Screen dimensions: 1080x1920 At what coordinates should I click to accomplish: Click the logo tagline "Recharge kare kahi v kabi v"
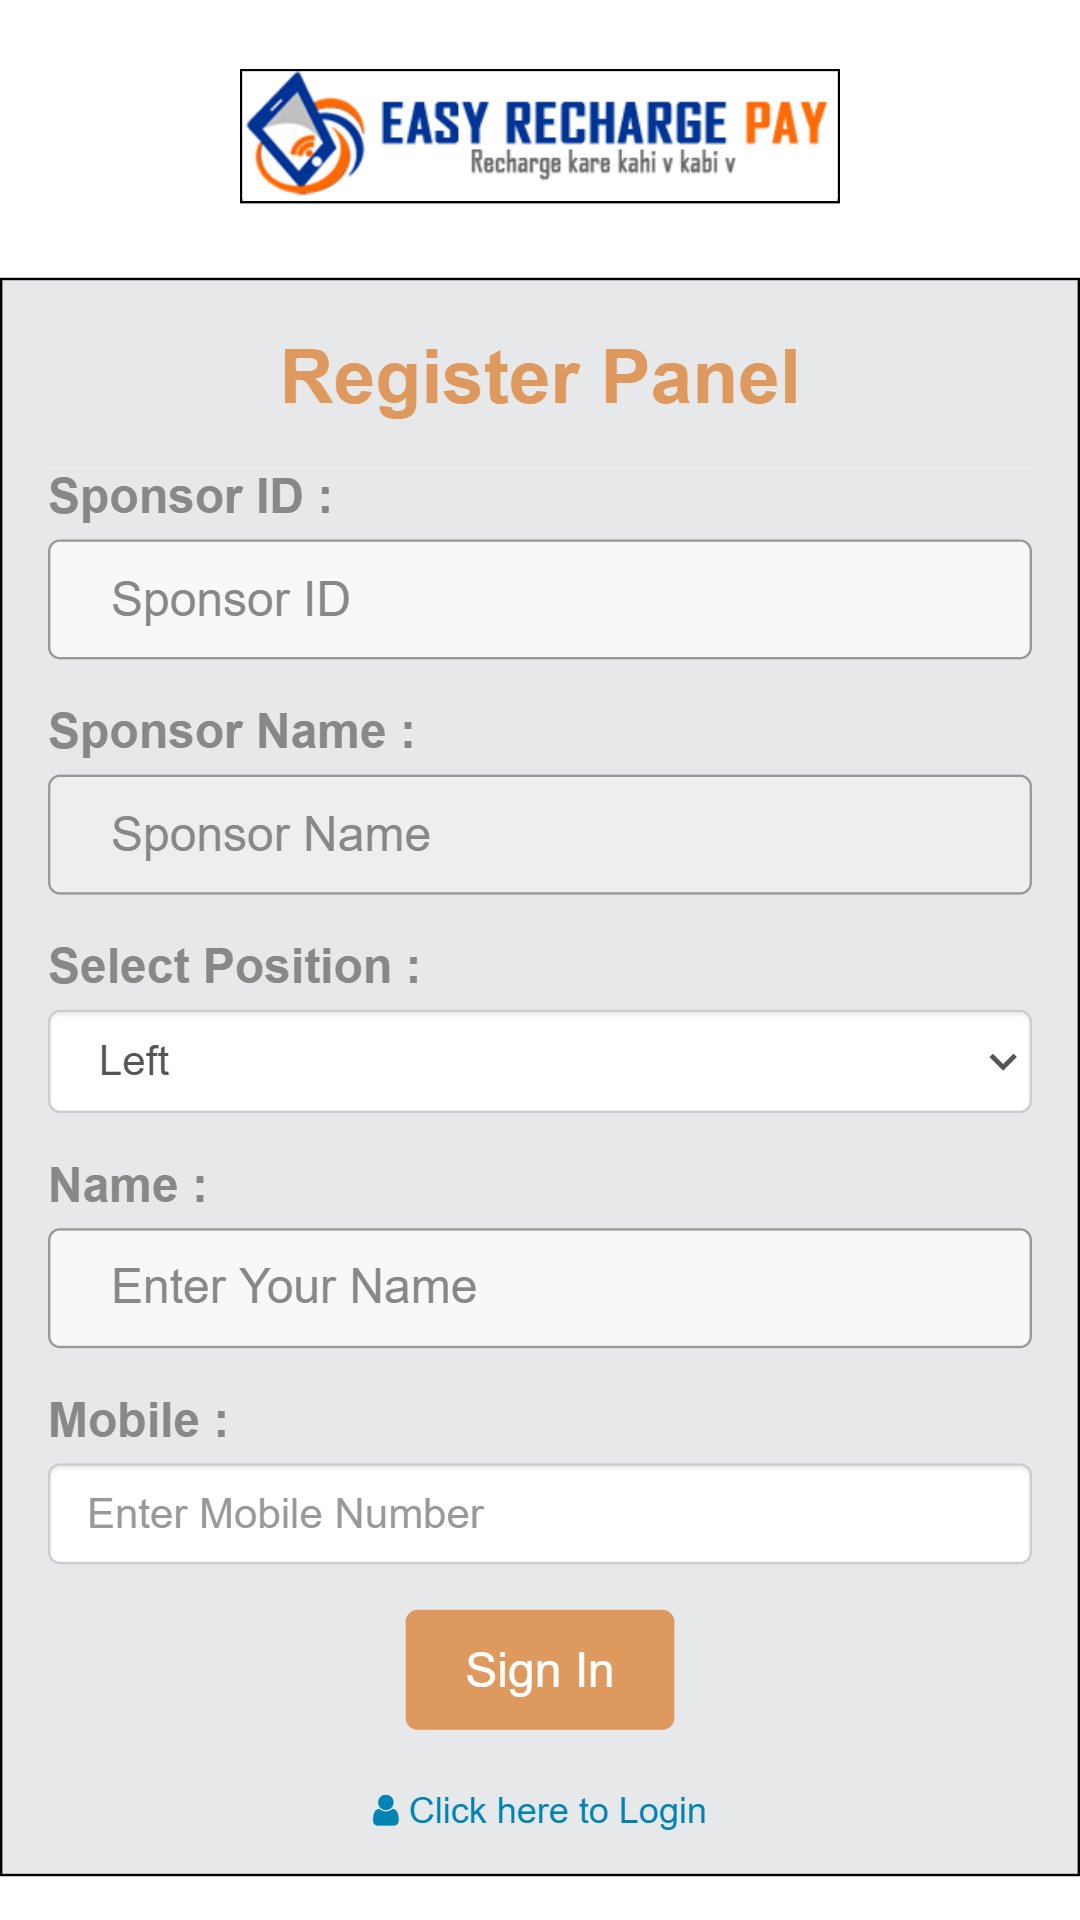click(x=603, y=163)
